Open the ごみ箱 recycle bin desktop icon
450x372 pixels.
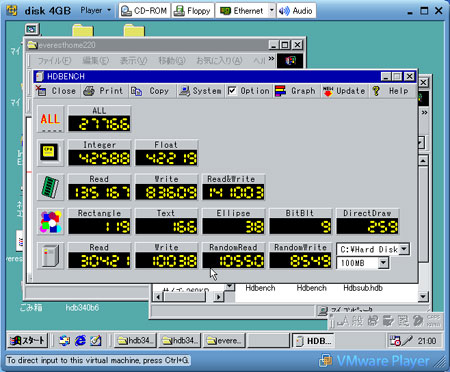point(31,307)
